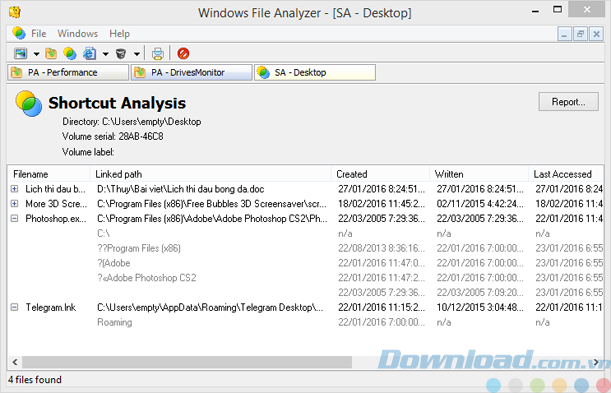
Task: Click the ?(Adobe sub-row
Action: coord(114,263)
